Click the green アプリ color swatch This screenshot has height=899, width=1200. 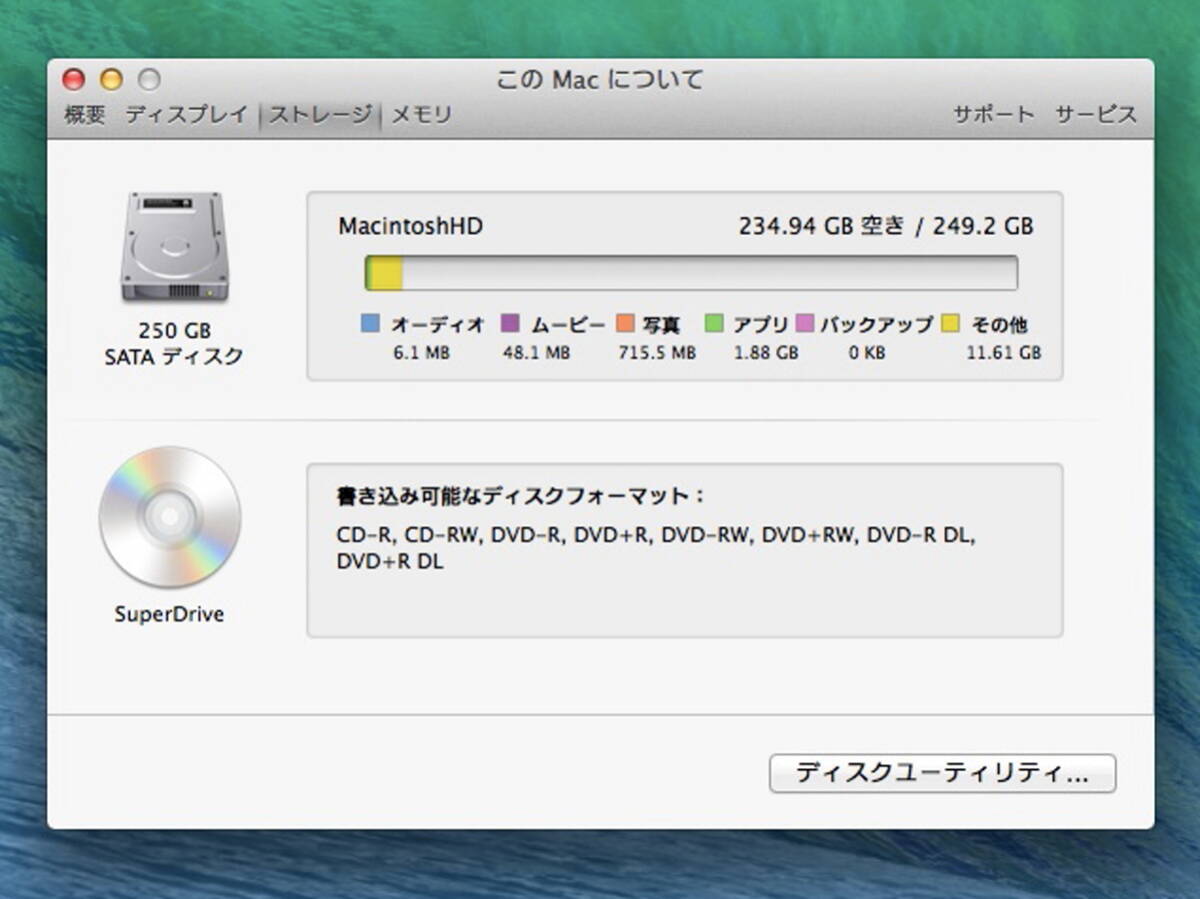[x=713, y=323]
